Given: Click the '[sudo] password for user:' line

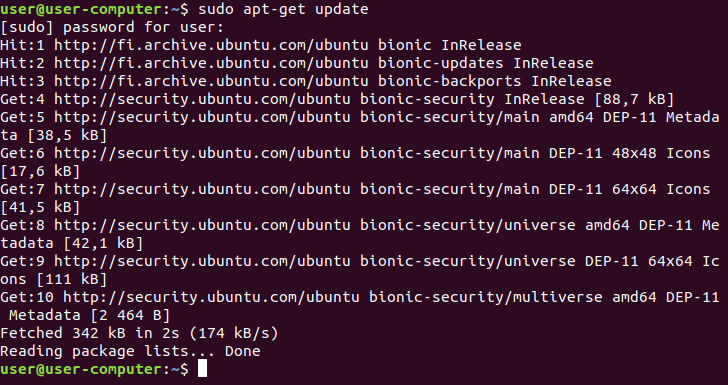Looking at the screenshot, I should click(x=112, y=27).
